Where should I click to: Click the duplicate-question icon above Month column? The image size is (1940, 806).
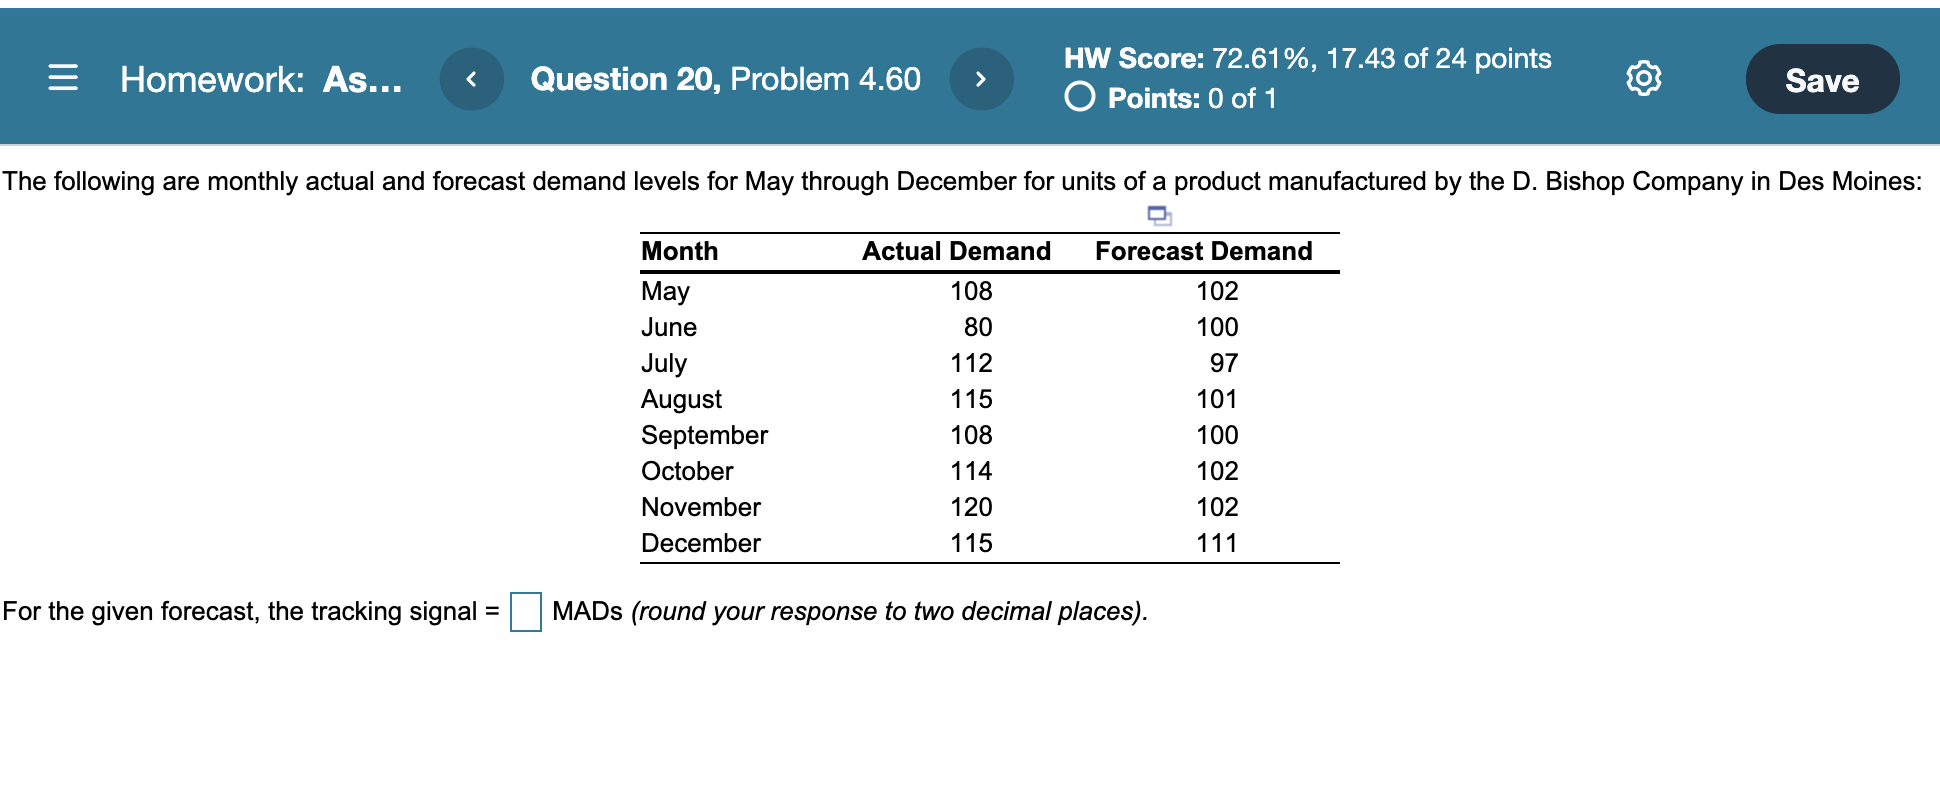coord(1161,214)
